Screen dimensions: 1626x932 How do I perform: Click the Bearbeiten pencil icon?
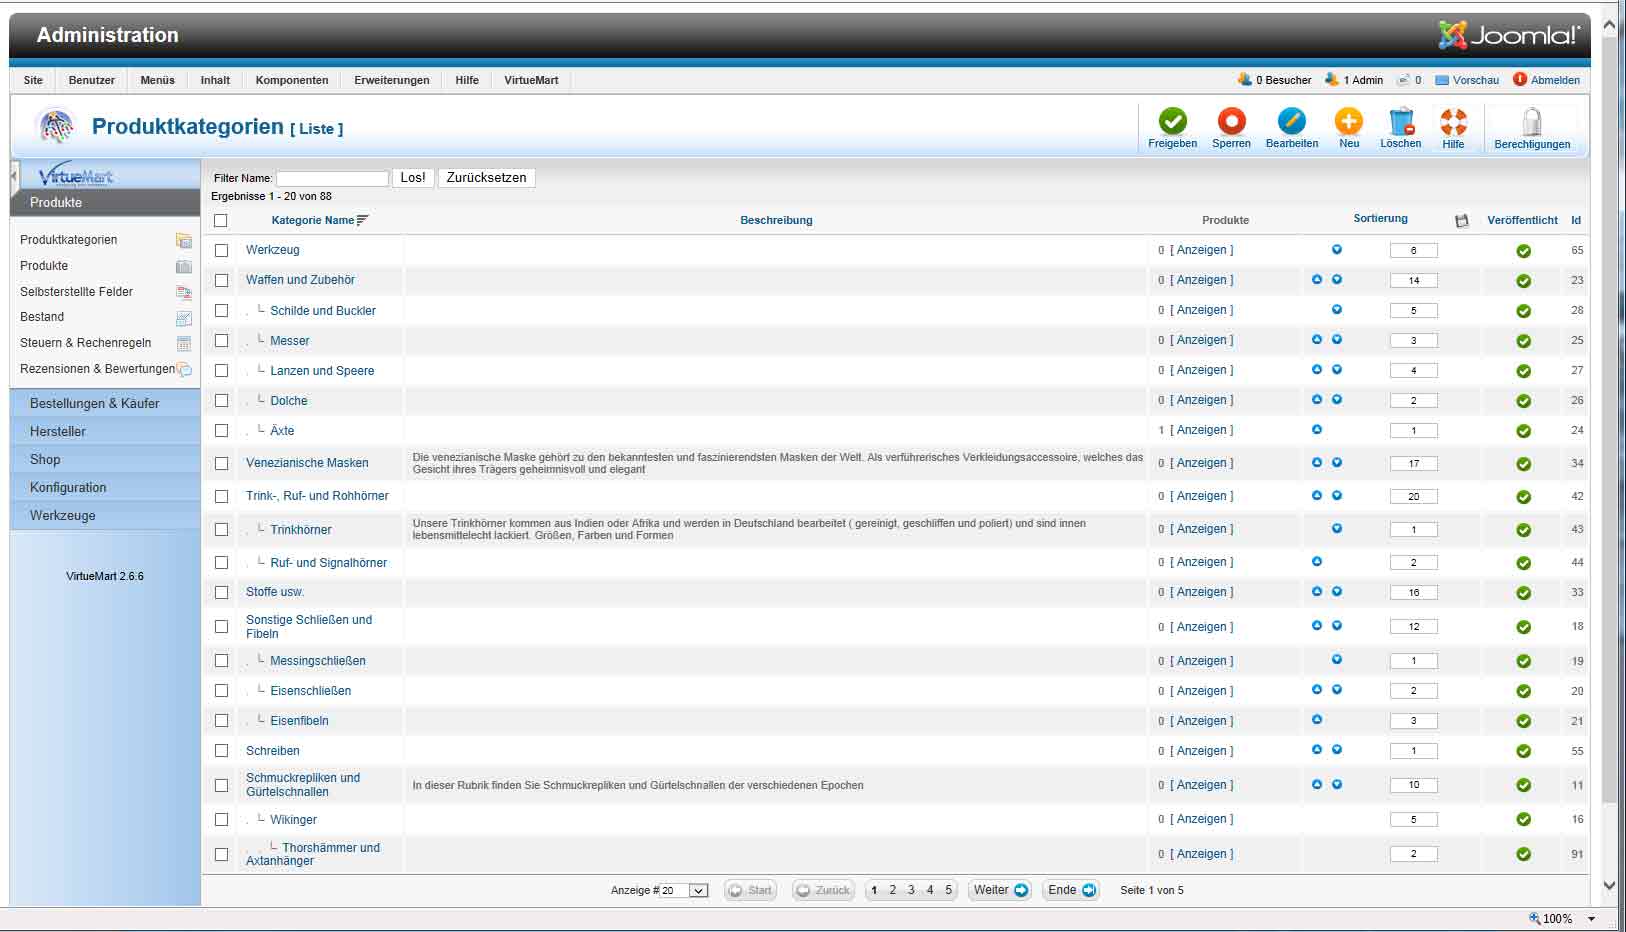[x=1291, y=122]
